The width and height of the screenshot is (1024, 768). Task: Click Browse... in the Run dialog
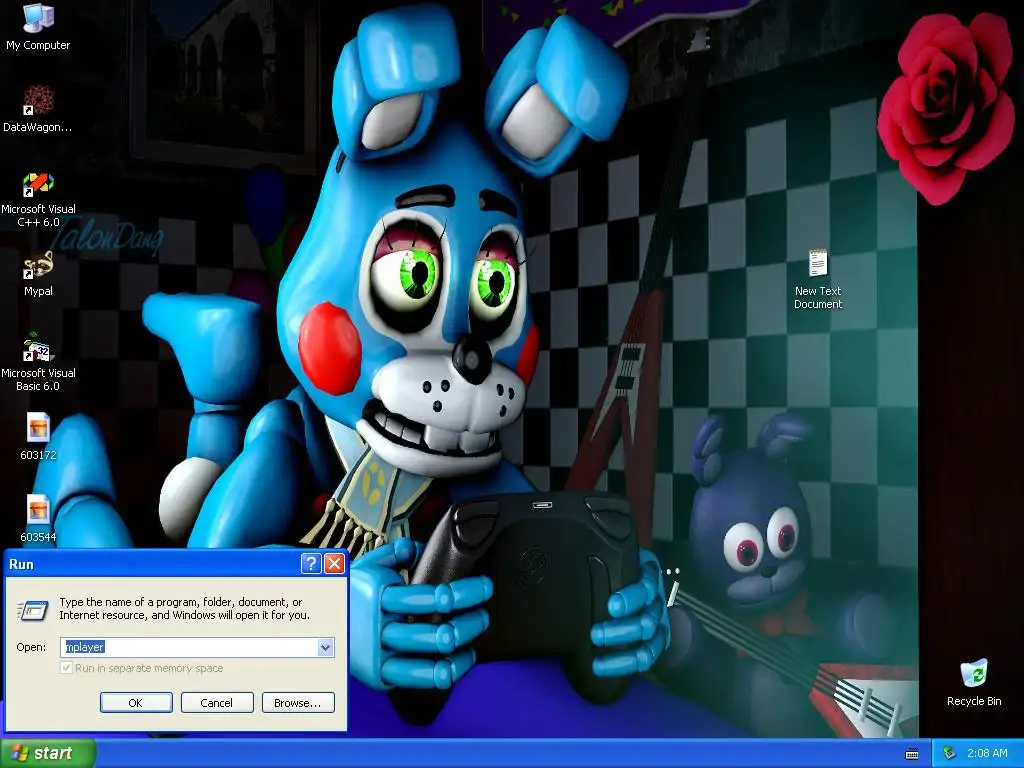298,703
